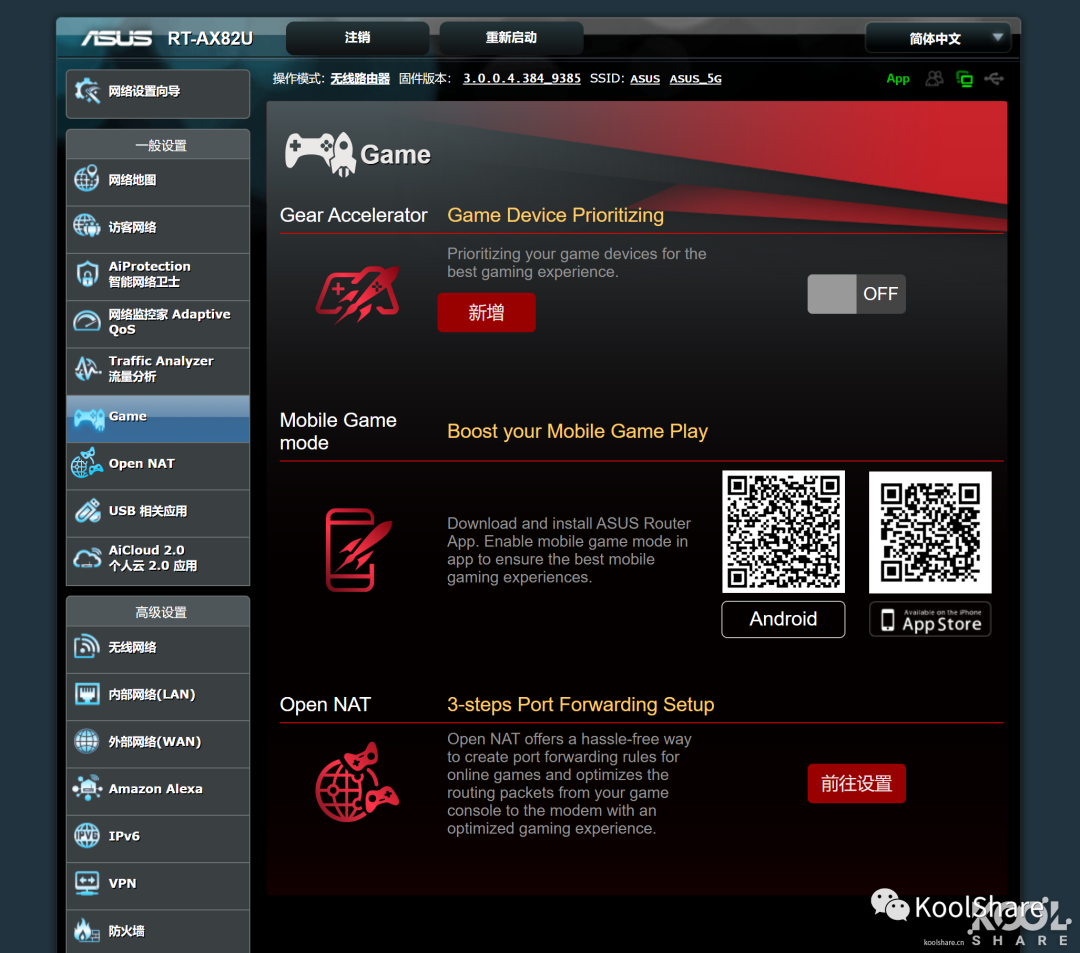This screenshot has width=1080, height=953.
Task: Click the VPN monitor icon
Action: tap(87, 883)
